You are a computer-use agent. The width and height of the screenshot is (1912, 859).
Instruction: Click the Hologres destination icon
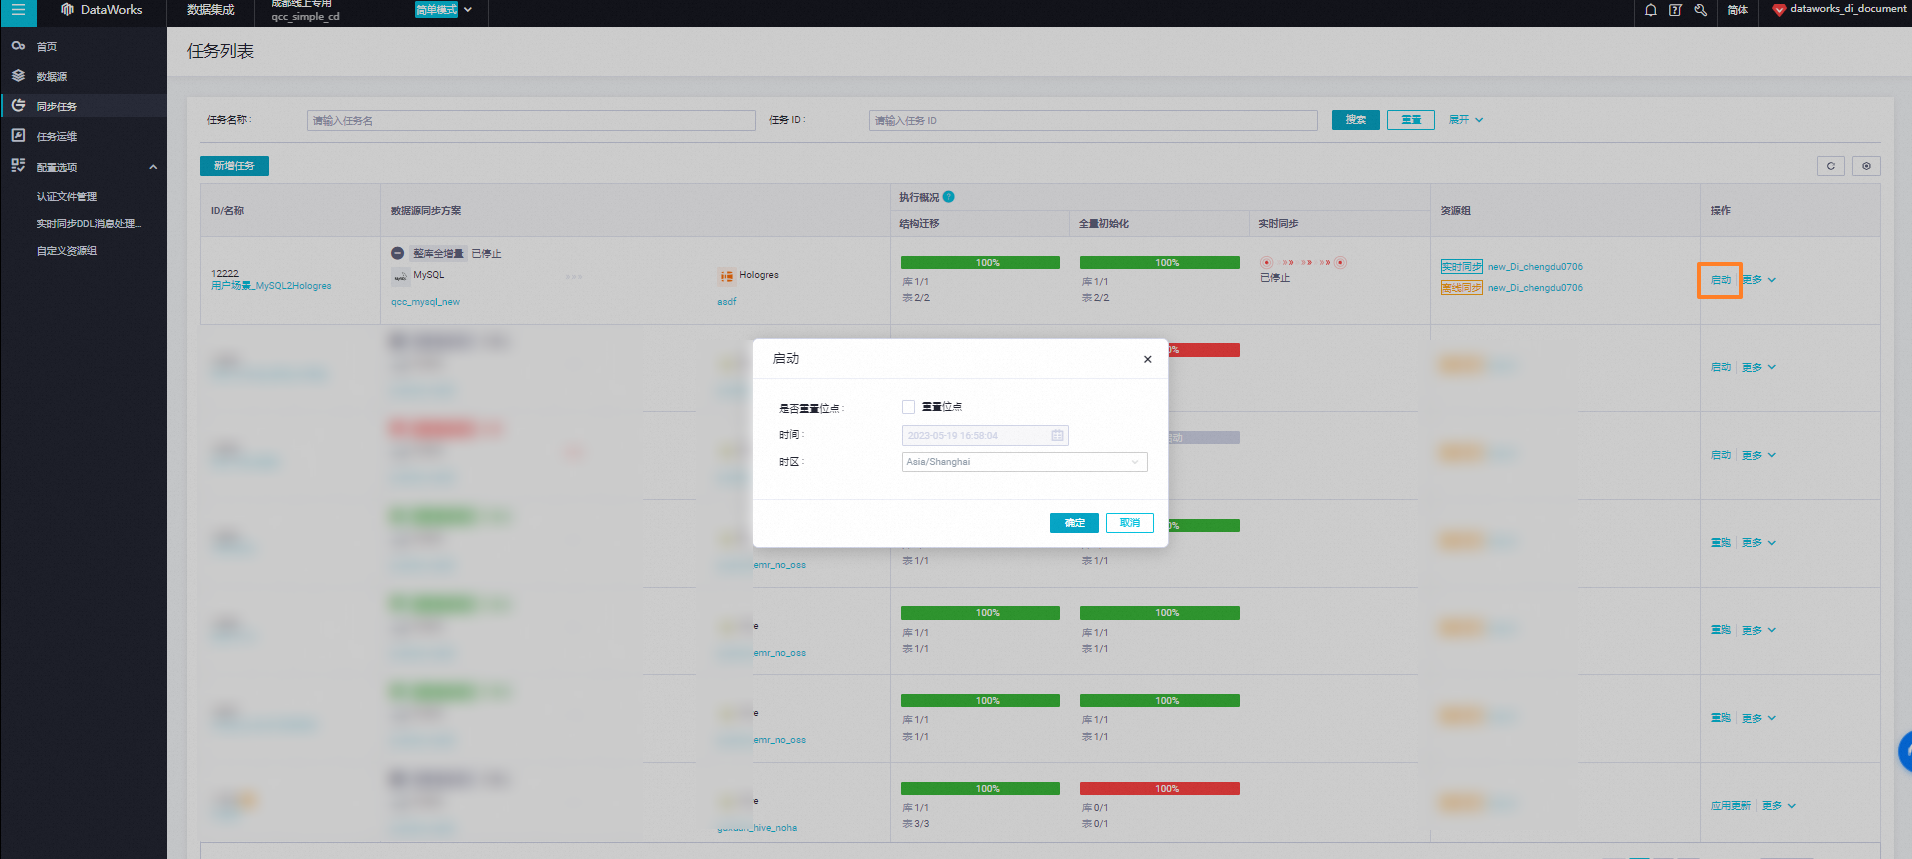point(726,276)
